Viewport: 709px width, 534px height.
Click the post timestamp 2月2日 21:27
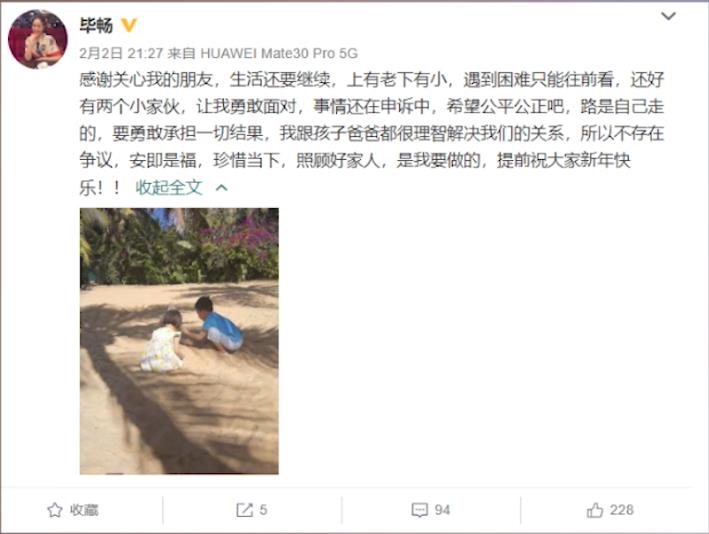pyautogui.click(x=121, y=53)
